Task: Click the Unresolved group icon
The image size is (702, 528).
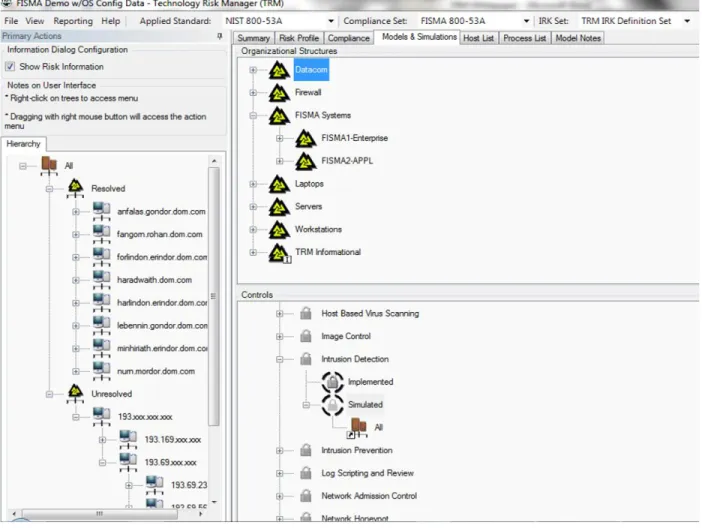Action: coord(75,394)
